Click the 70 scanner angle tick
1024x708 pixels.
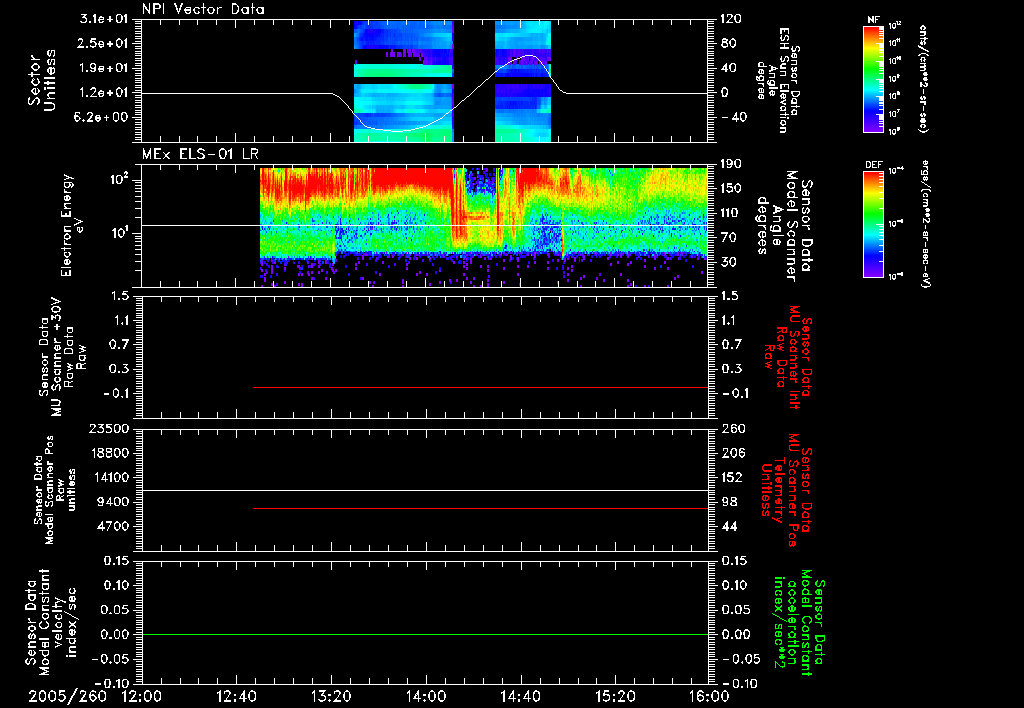click(x=728, y=238)
